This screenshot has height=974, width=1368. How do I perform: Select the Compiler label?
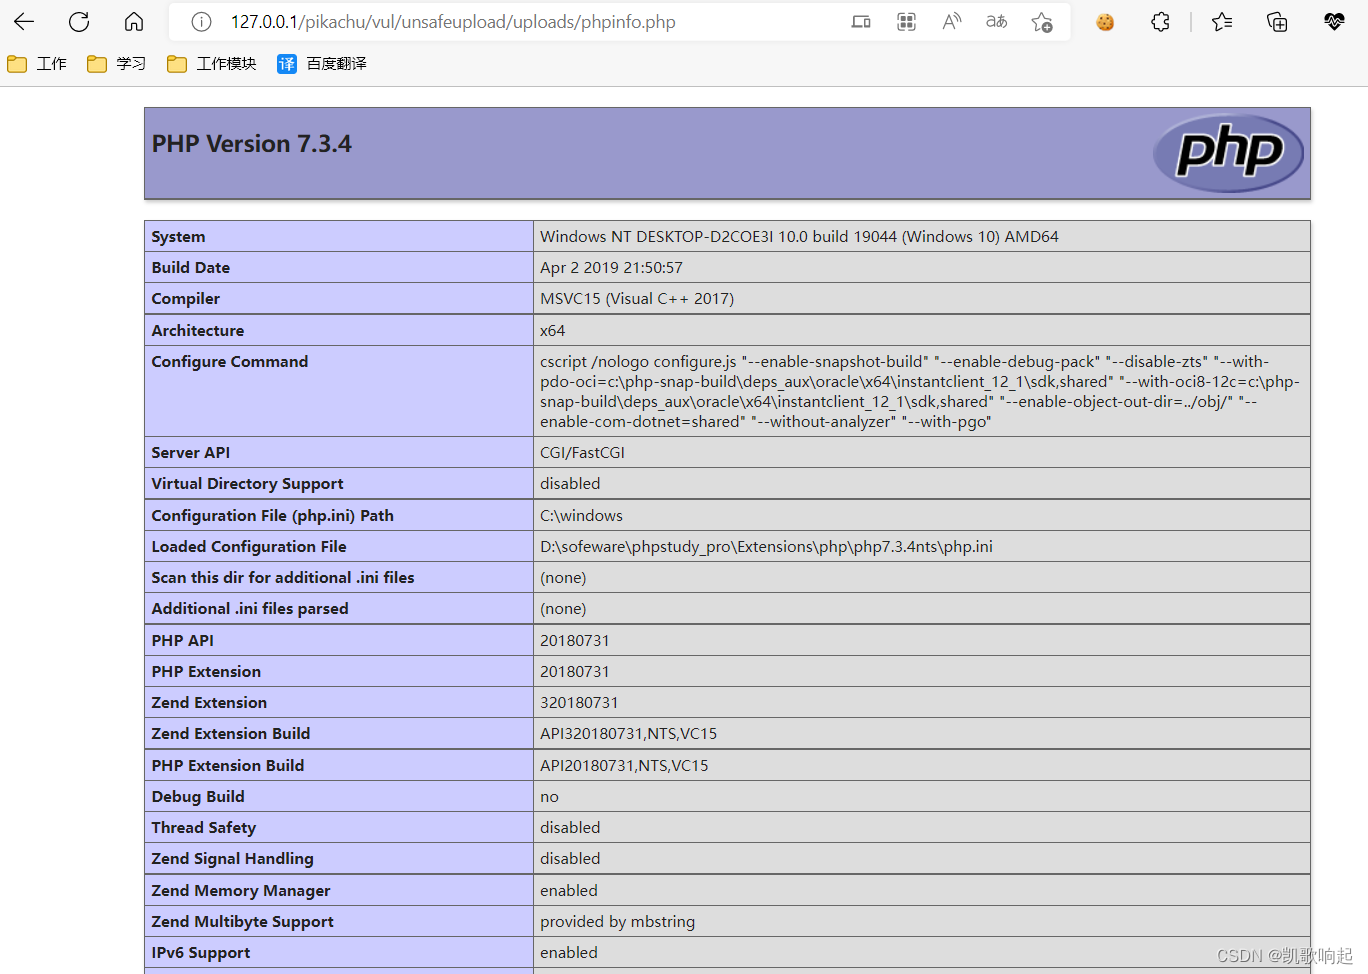(185, 299)
